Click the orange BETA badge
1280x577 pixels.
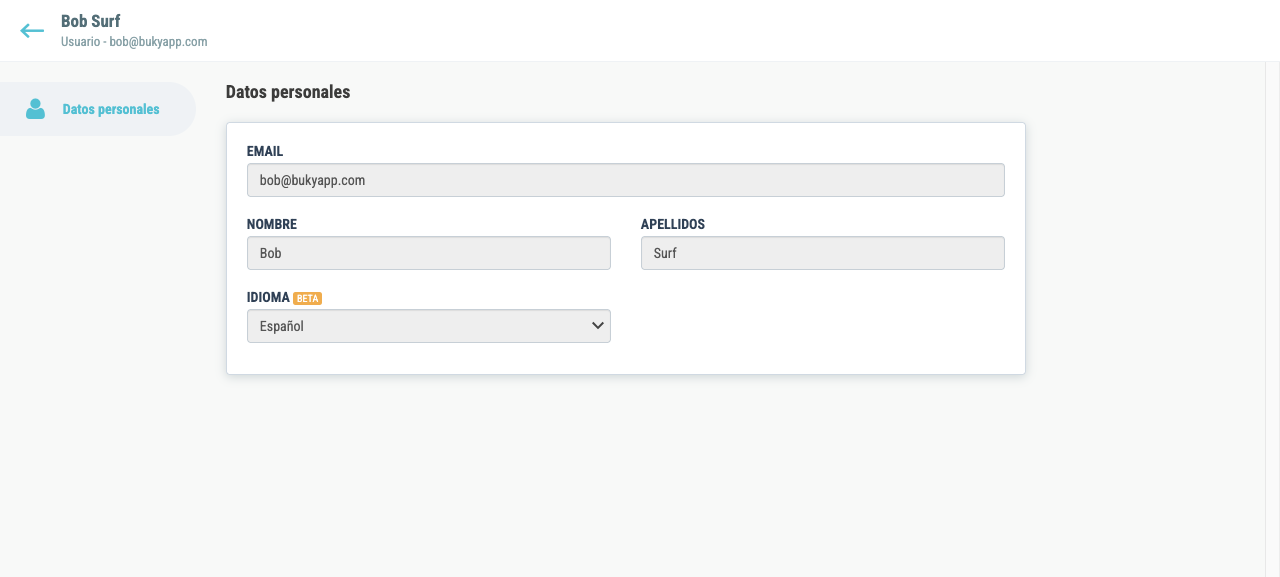click(307, 298)
